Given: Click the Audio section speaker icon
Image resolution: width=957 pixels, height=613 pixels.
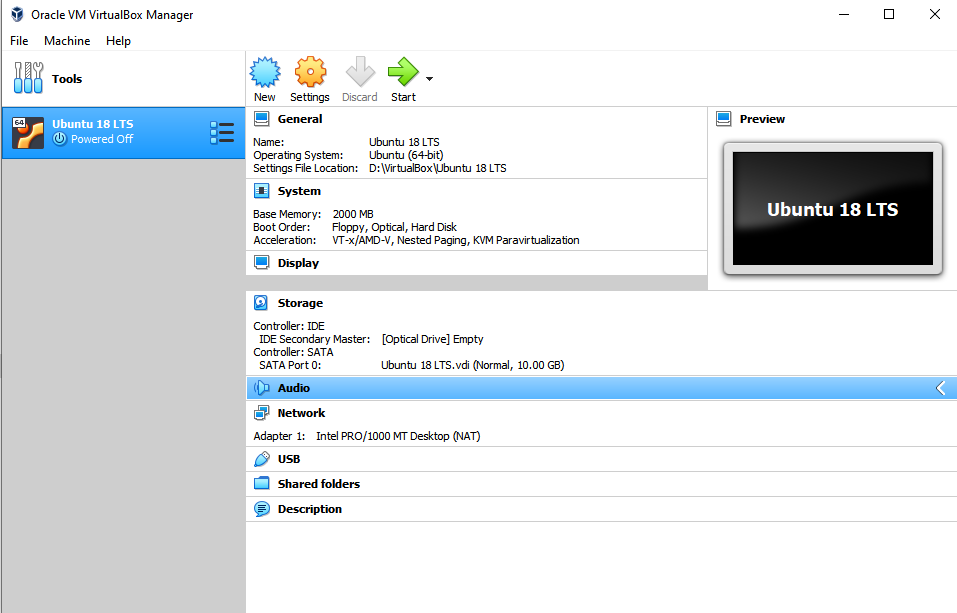Looking at the screenshot, I should tap(261, 388).
